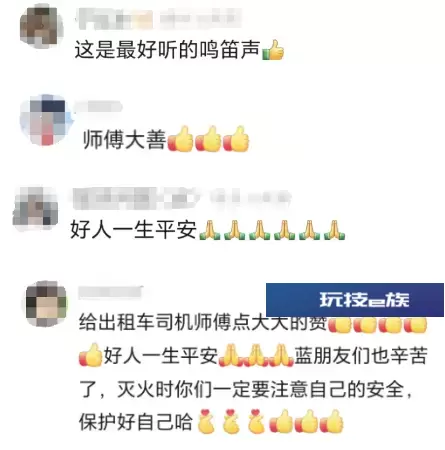Viewport: 445px width, 450px height.
Task: Click the blurred username above 师傅大善
Action: pyautogui.click(x=99, y=107)
